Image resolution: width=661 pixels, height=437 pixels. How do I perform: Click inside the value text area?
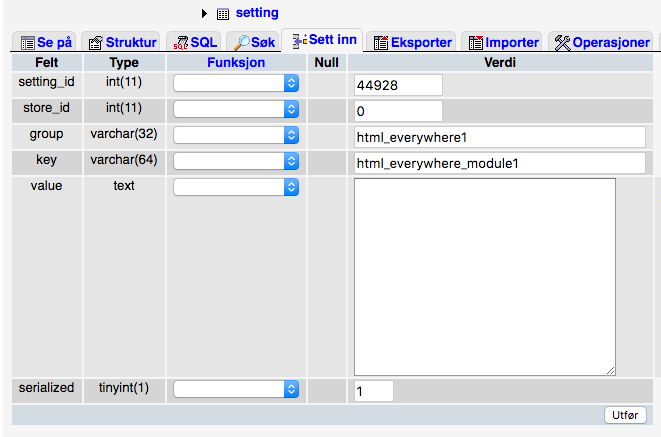pos(484,276)
